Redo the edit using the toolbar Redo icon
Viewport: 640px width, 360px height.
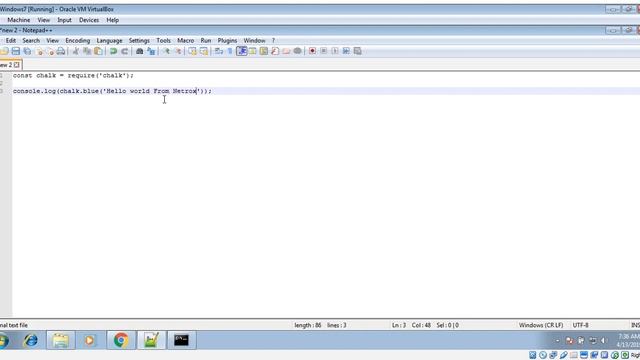[125, 51]
